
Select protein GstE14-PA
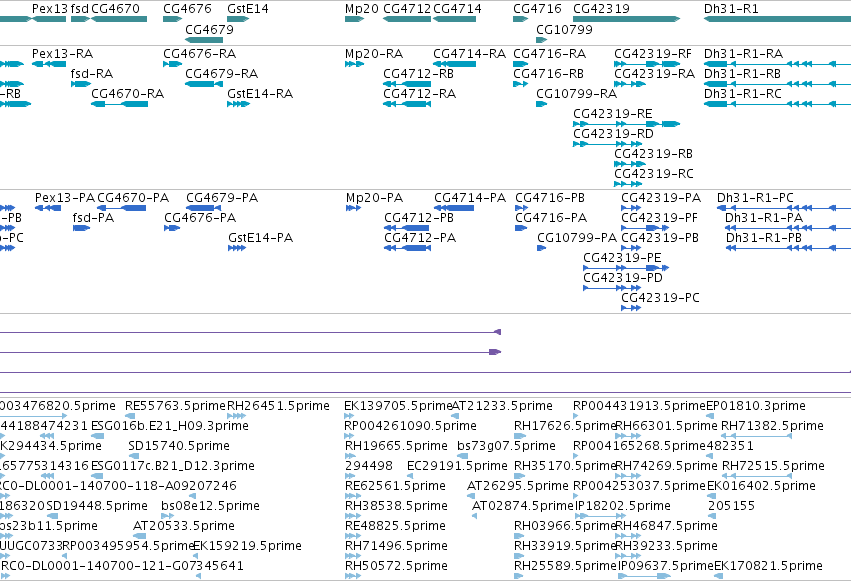point(237,248)
